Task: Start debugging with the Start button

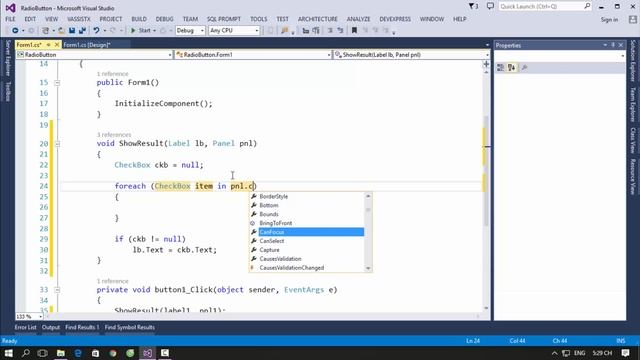Action: tap(140, 31)
